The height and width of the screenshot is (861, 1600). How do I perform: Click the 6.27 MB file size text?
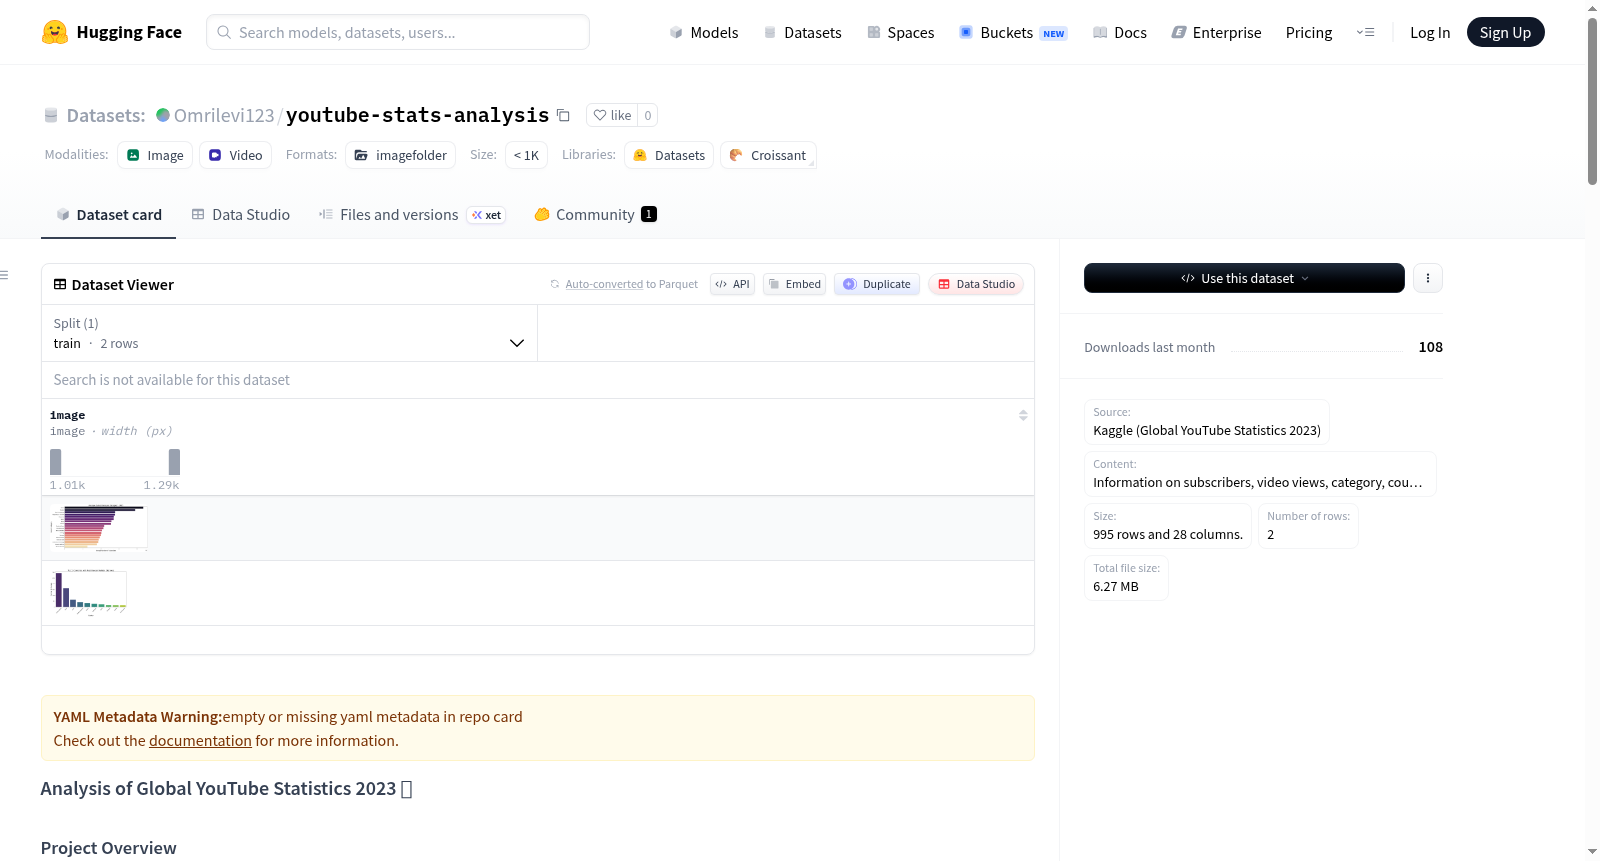pos(1116,587)
